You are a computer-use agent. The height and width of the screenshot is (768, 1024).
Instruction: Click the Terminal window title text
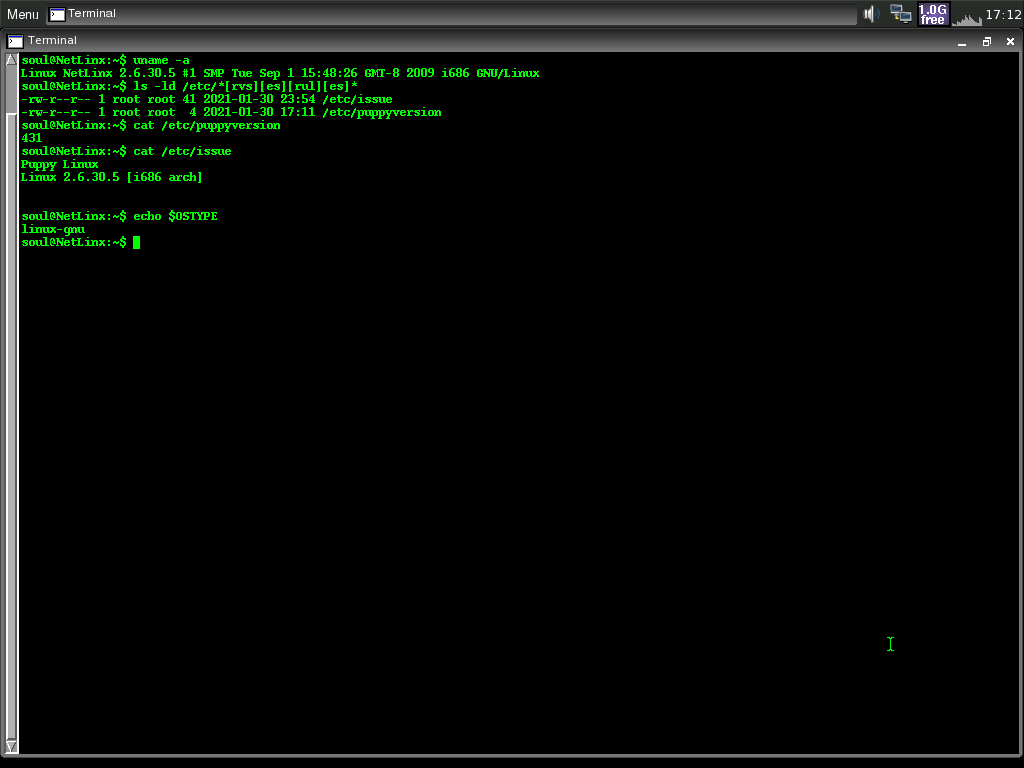(52, 40)
